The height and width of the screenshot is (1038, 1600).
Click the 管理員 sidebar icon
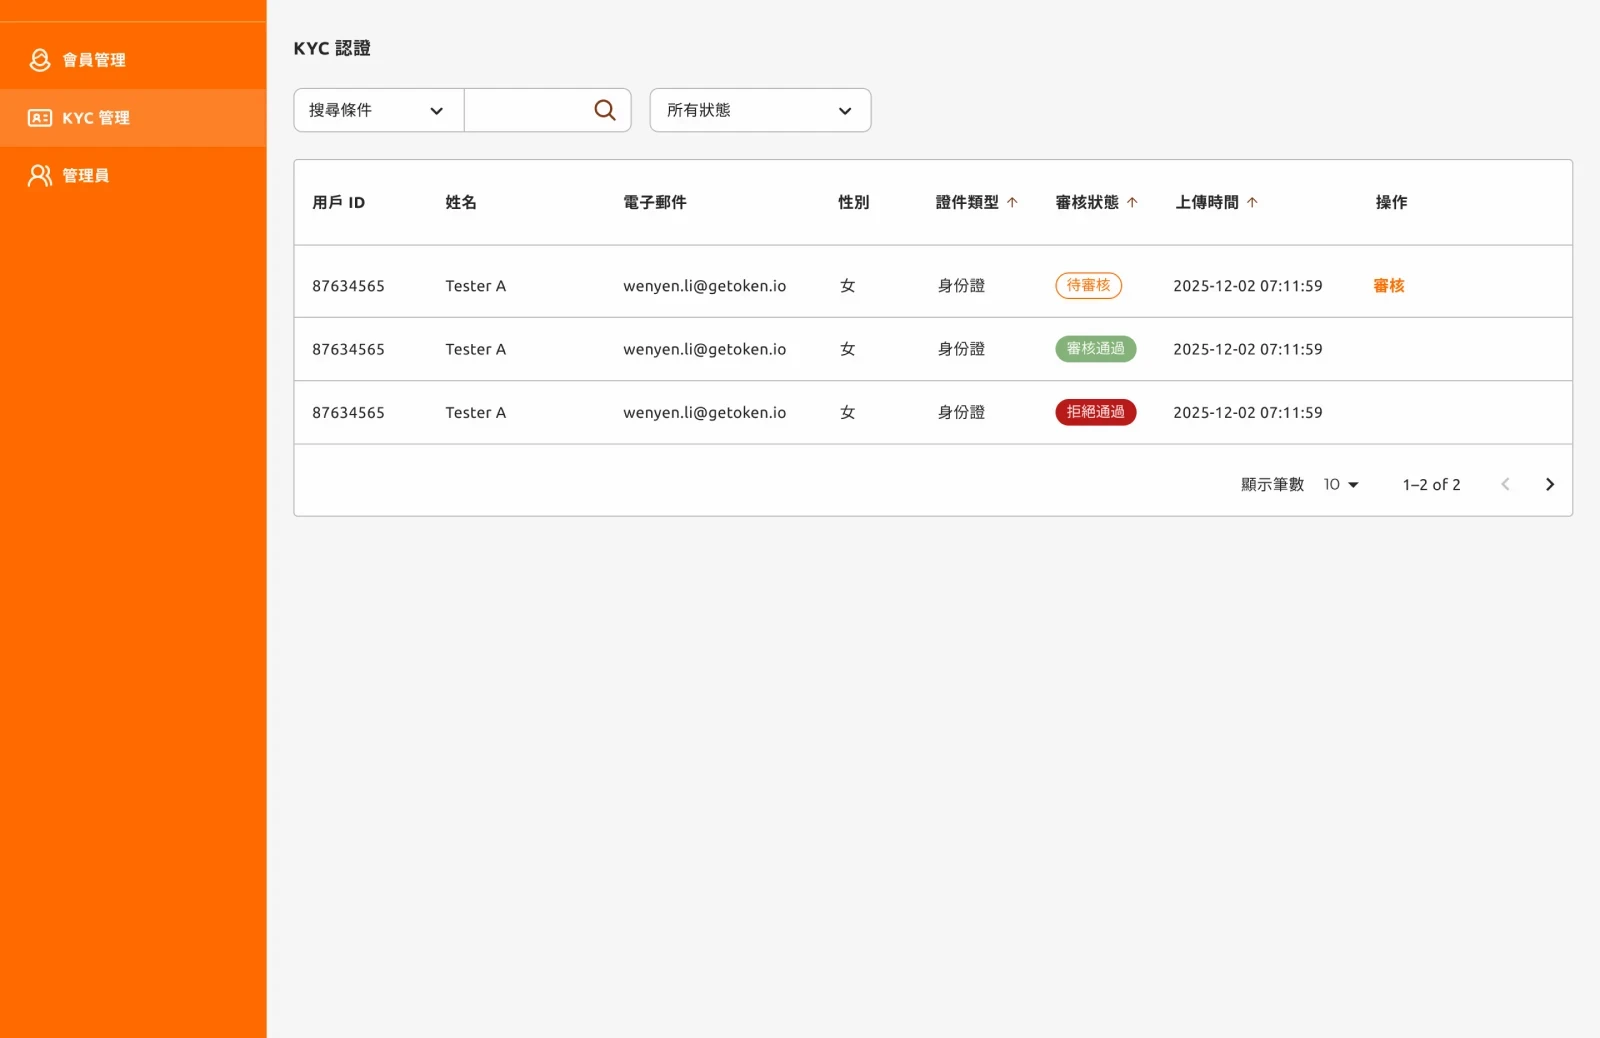38,175
